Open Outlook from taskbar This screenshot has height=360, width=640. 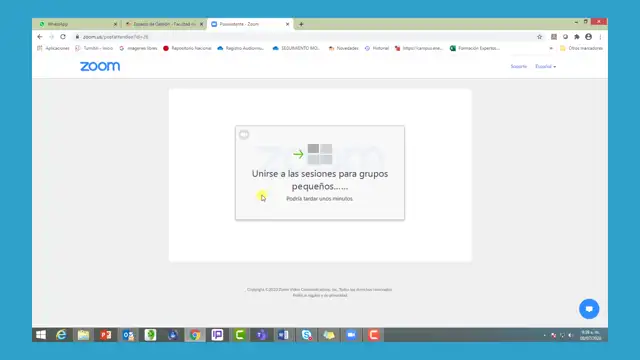[128, 335]
